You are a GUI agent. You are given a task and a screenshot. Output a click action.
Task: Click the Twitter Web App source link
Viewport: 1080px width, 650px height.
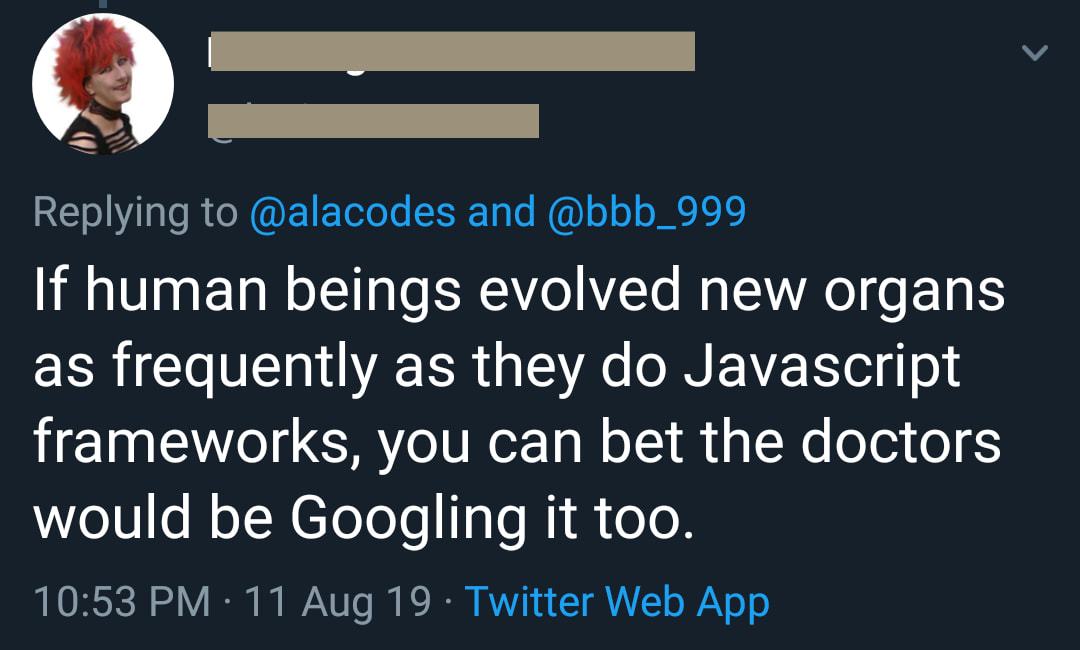pos(617,601)
